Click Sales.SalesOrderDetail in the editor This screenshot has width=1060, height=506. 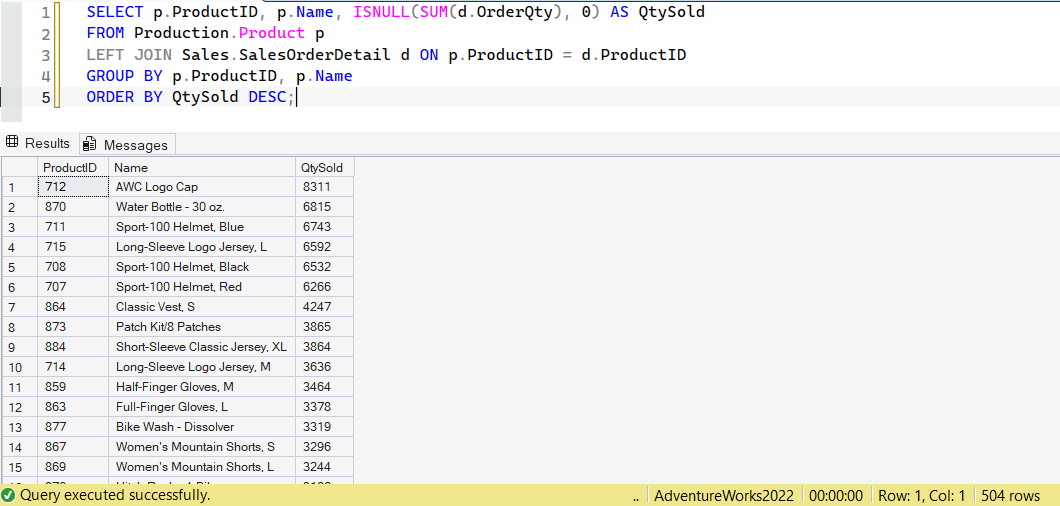(287, 55)
